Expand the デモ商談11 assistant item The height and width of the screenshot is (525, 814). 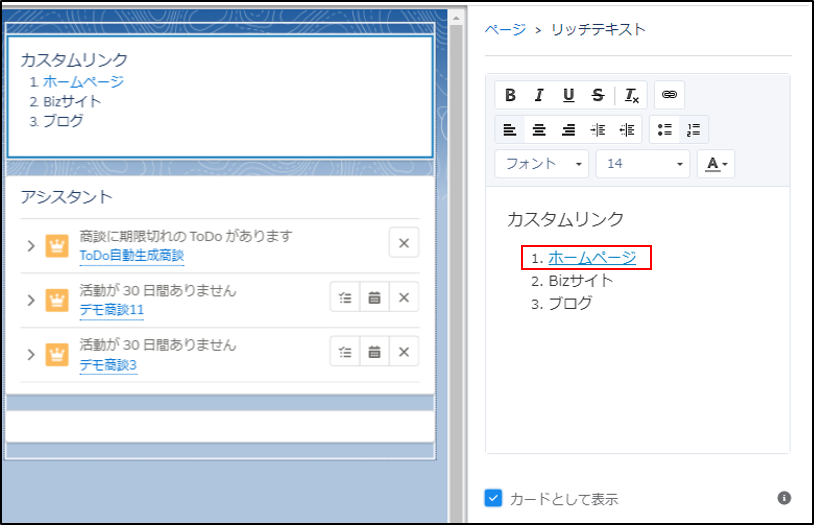pos(31,300)
